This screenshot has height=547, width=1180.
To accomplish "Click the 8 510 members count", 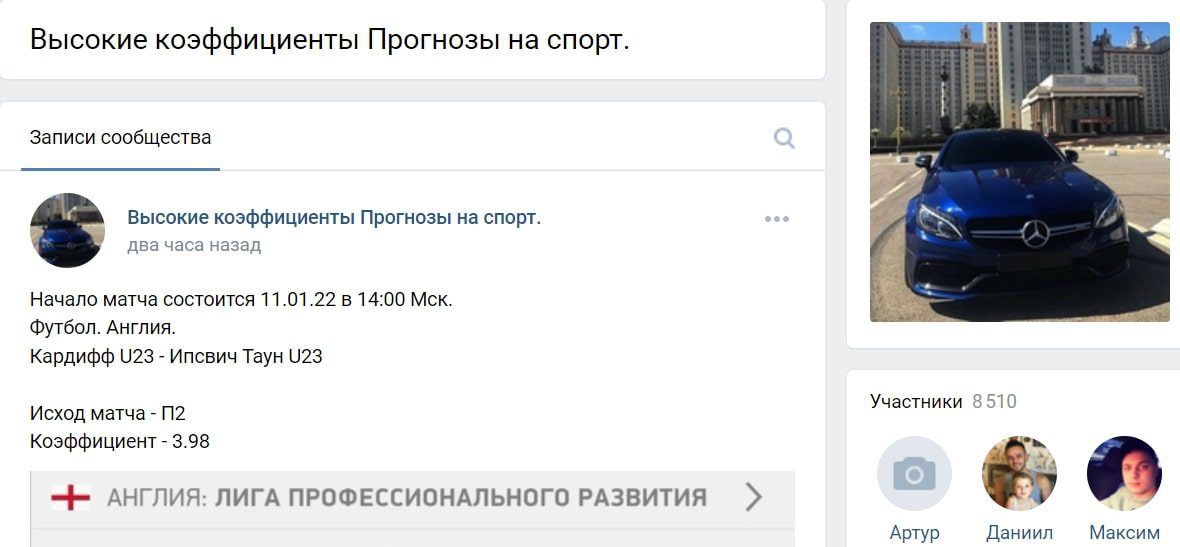I will click(994, 402).
